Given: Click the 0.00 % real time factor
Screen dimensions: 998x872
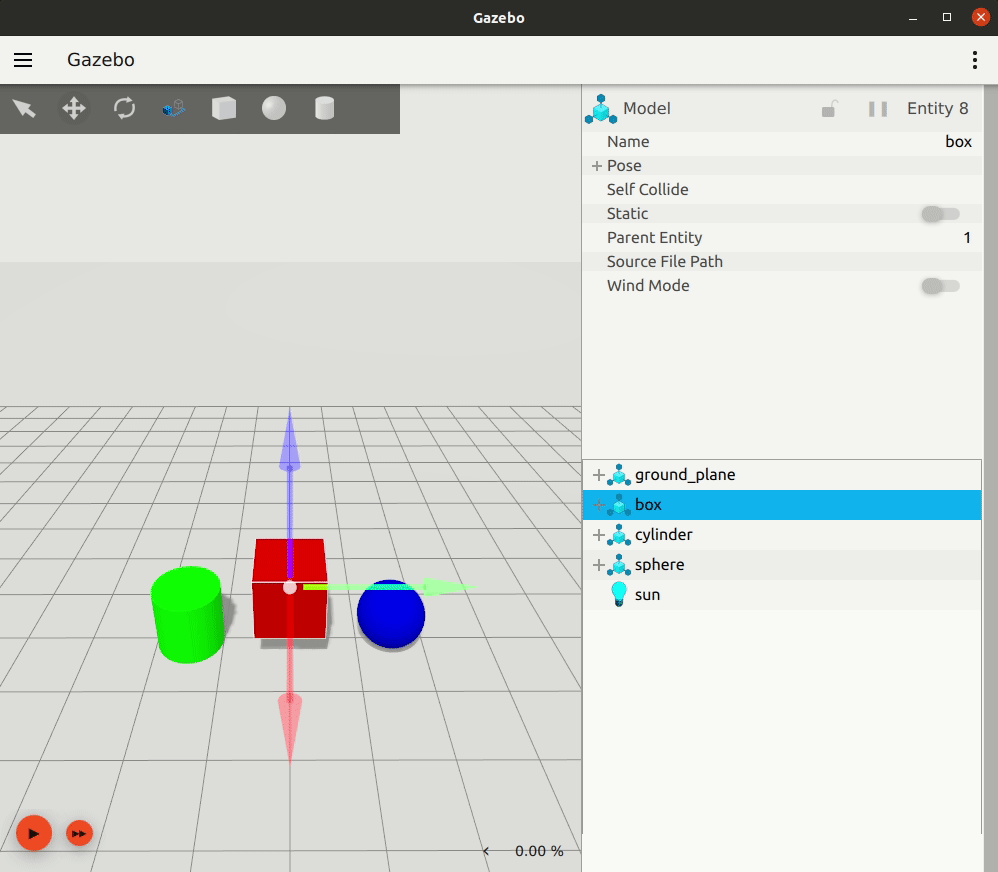Looking at the screenshot, I should coord(539,851).
